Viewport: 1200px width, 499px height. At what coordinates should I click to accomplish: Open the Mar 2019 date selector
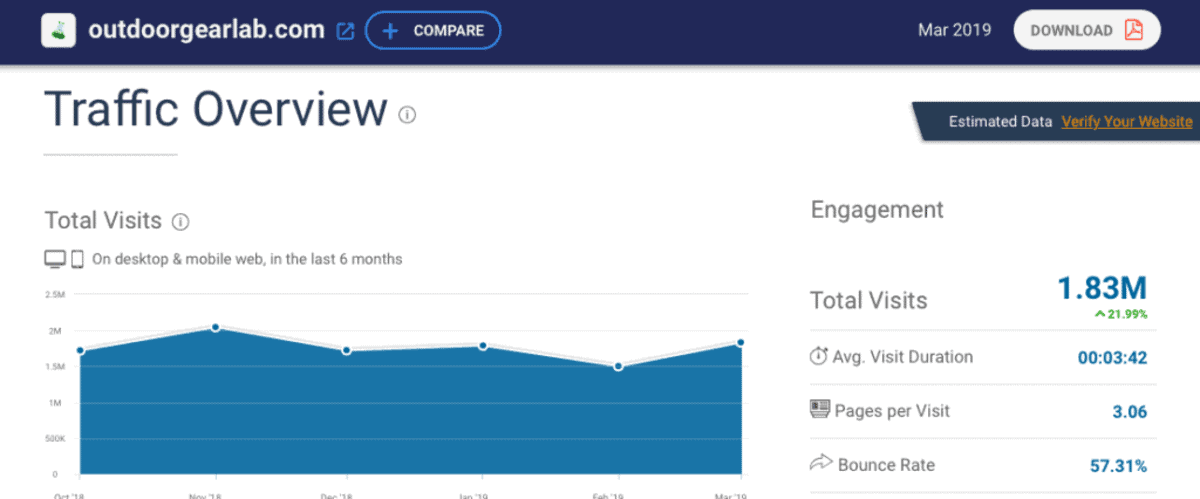coord(954,30)
